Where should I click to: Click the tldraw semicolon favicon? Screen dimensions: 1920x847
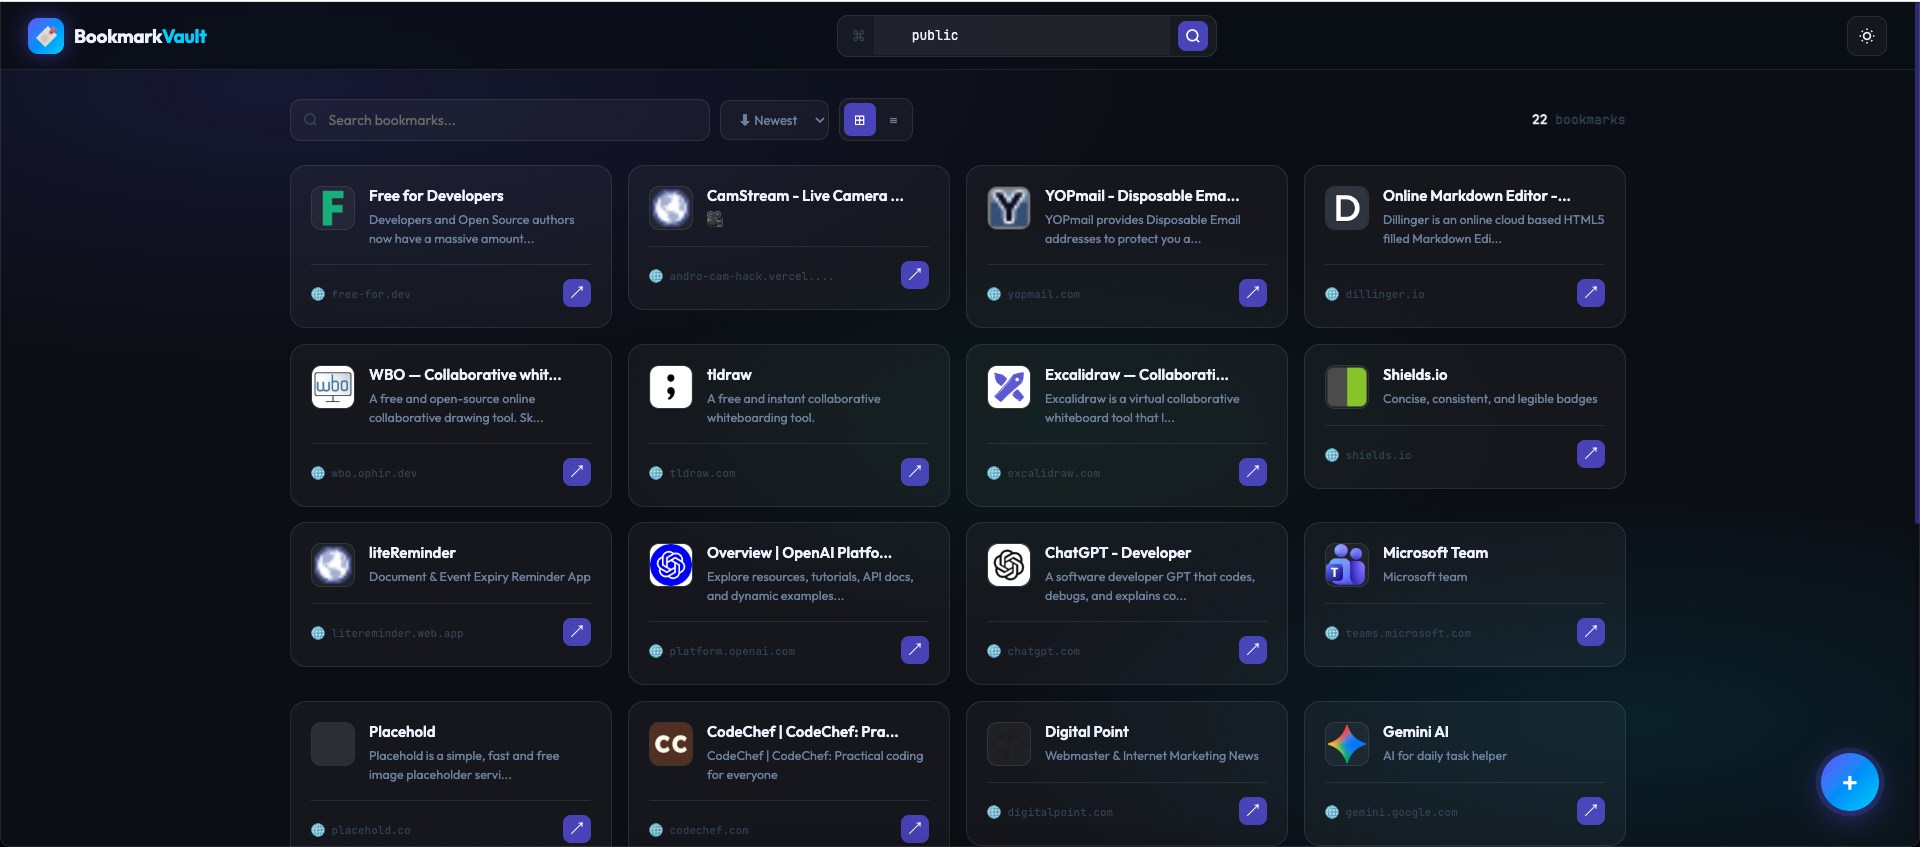coord(671,387)
